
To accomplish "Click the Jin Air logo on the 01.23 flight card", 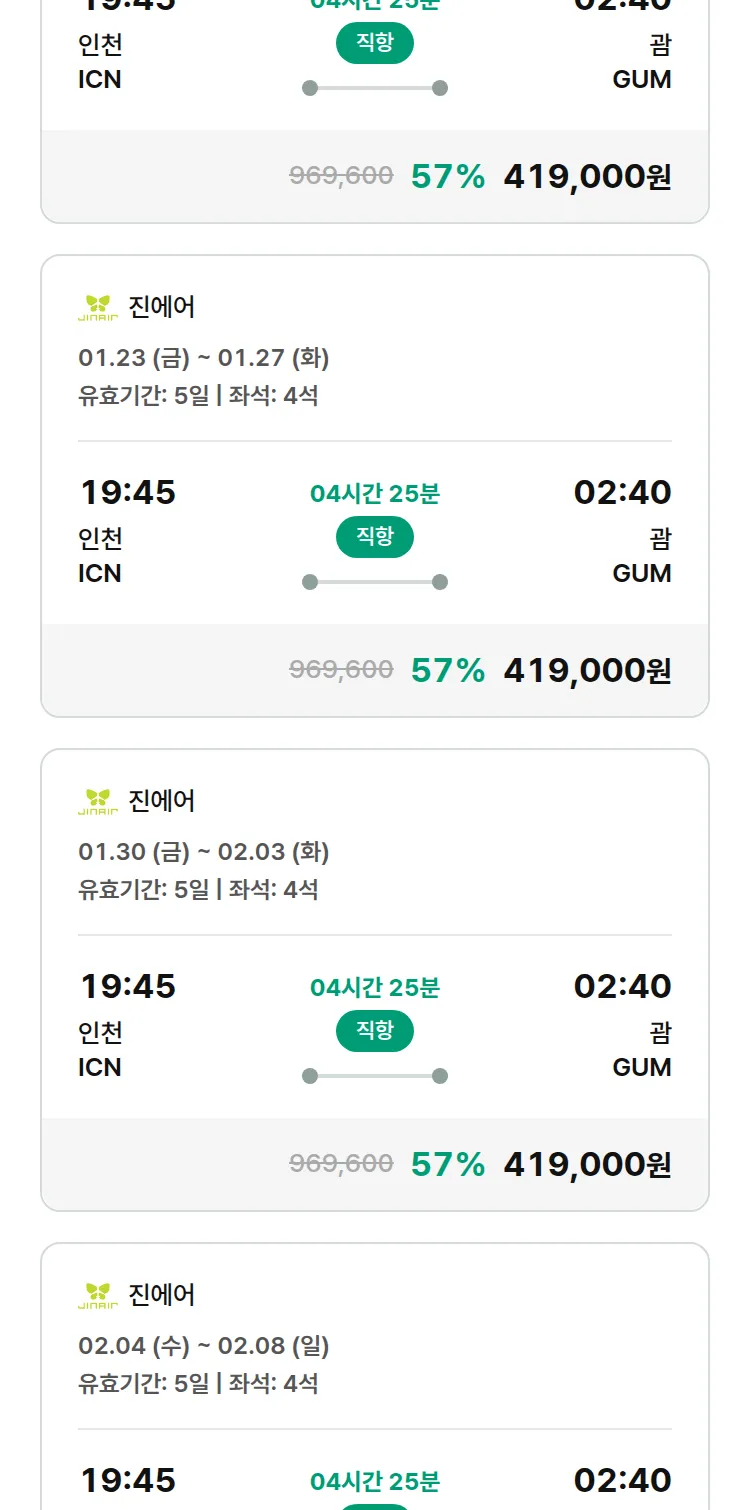I will click(x=98, y=307).
